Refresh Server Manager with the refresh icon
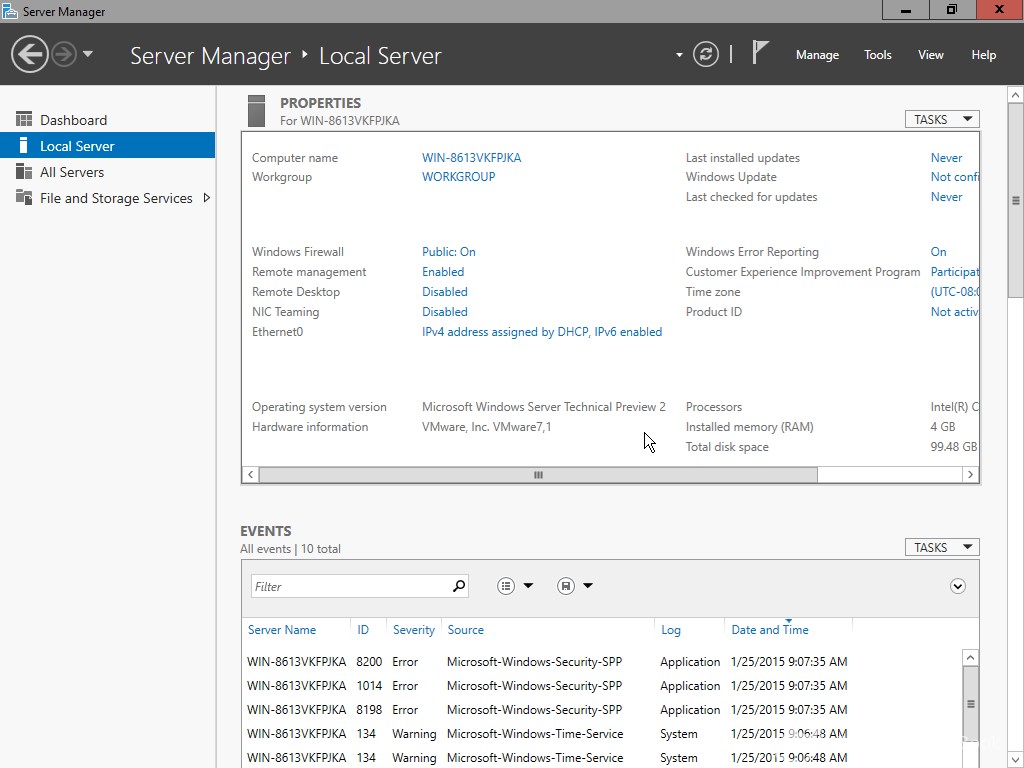This screenshot has height=768, width=1024. (705, 54)
